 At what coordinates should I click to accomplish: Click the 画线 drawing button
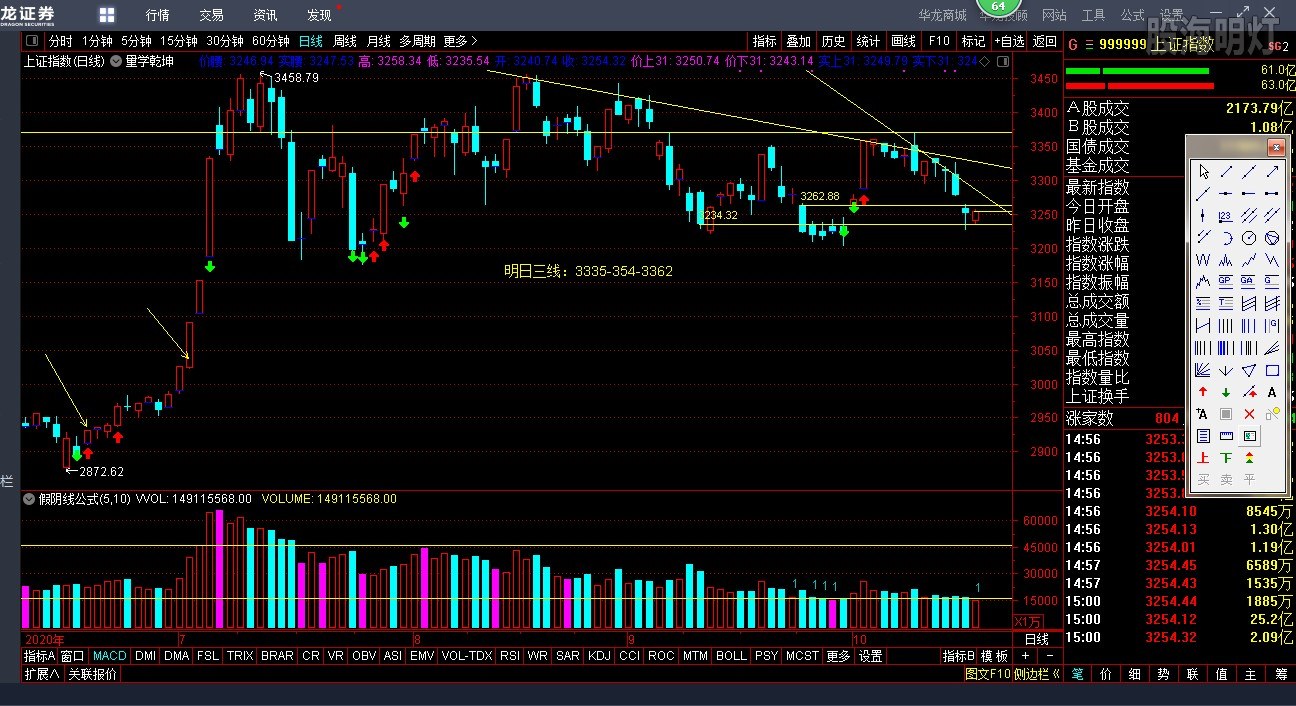[x=903, y=41]
